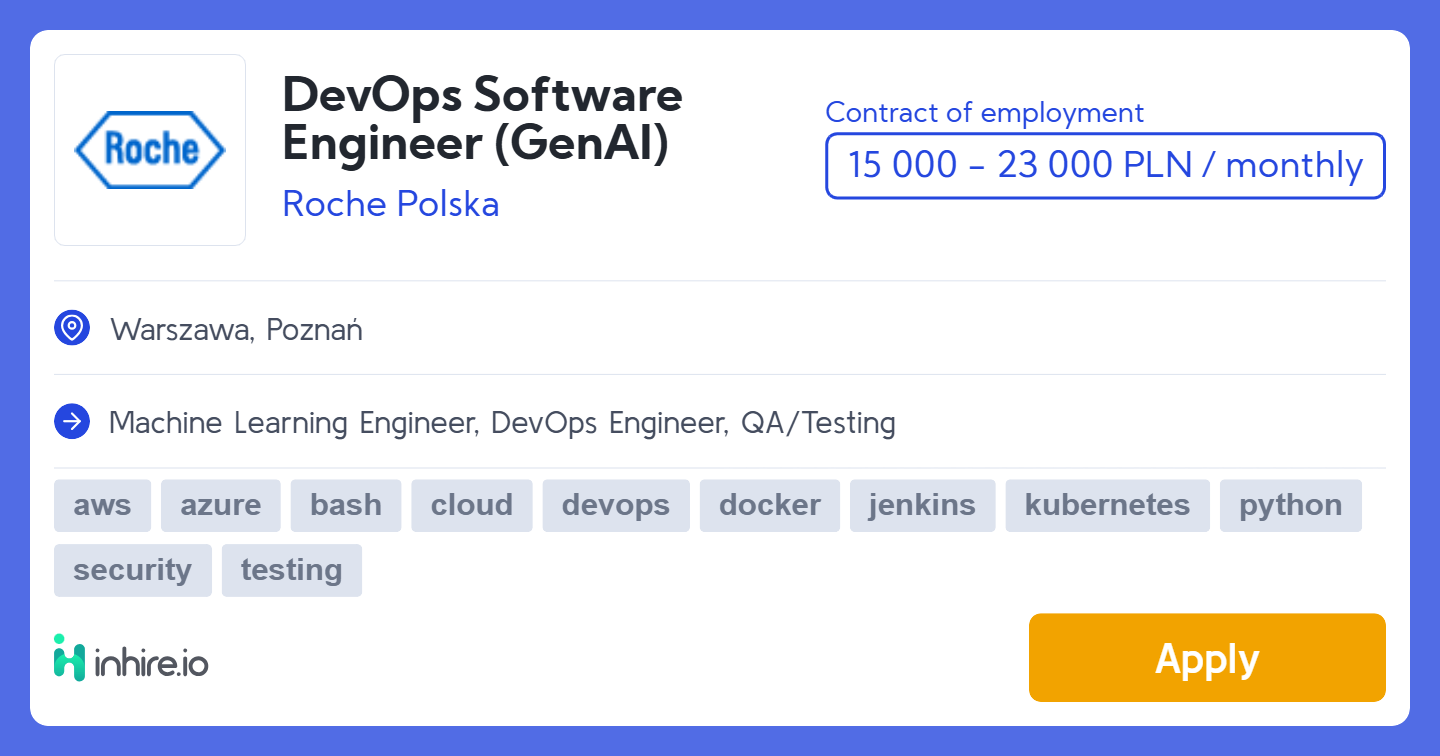
Task: Open the Roche Polska company link
Action: click(390, 204)
